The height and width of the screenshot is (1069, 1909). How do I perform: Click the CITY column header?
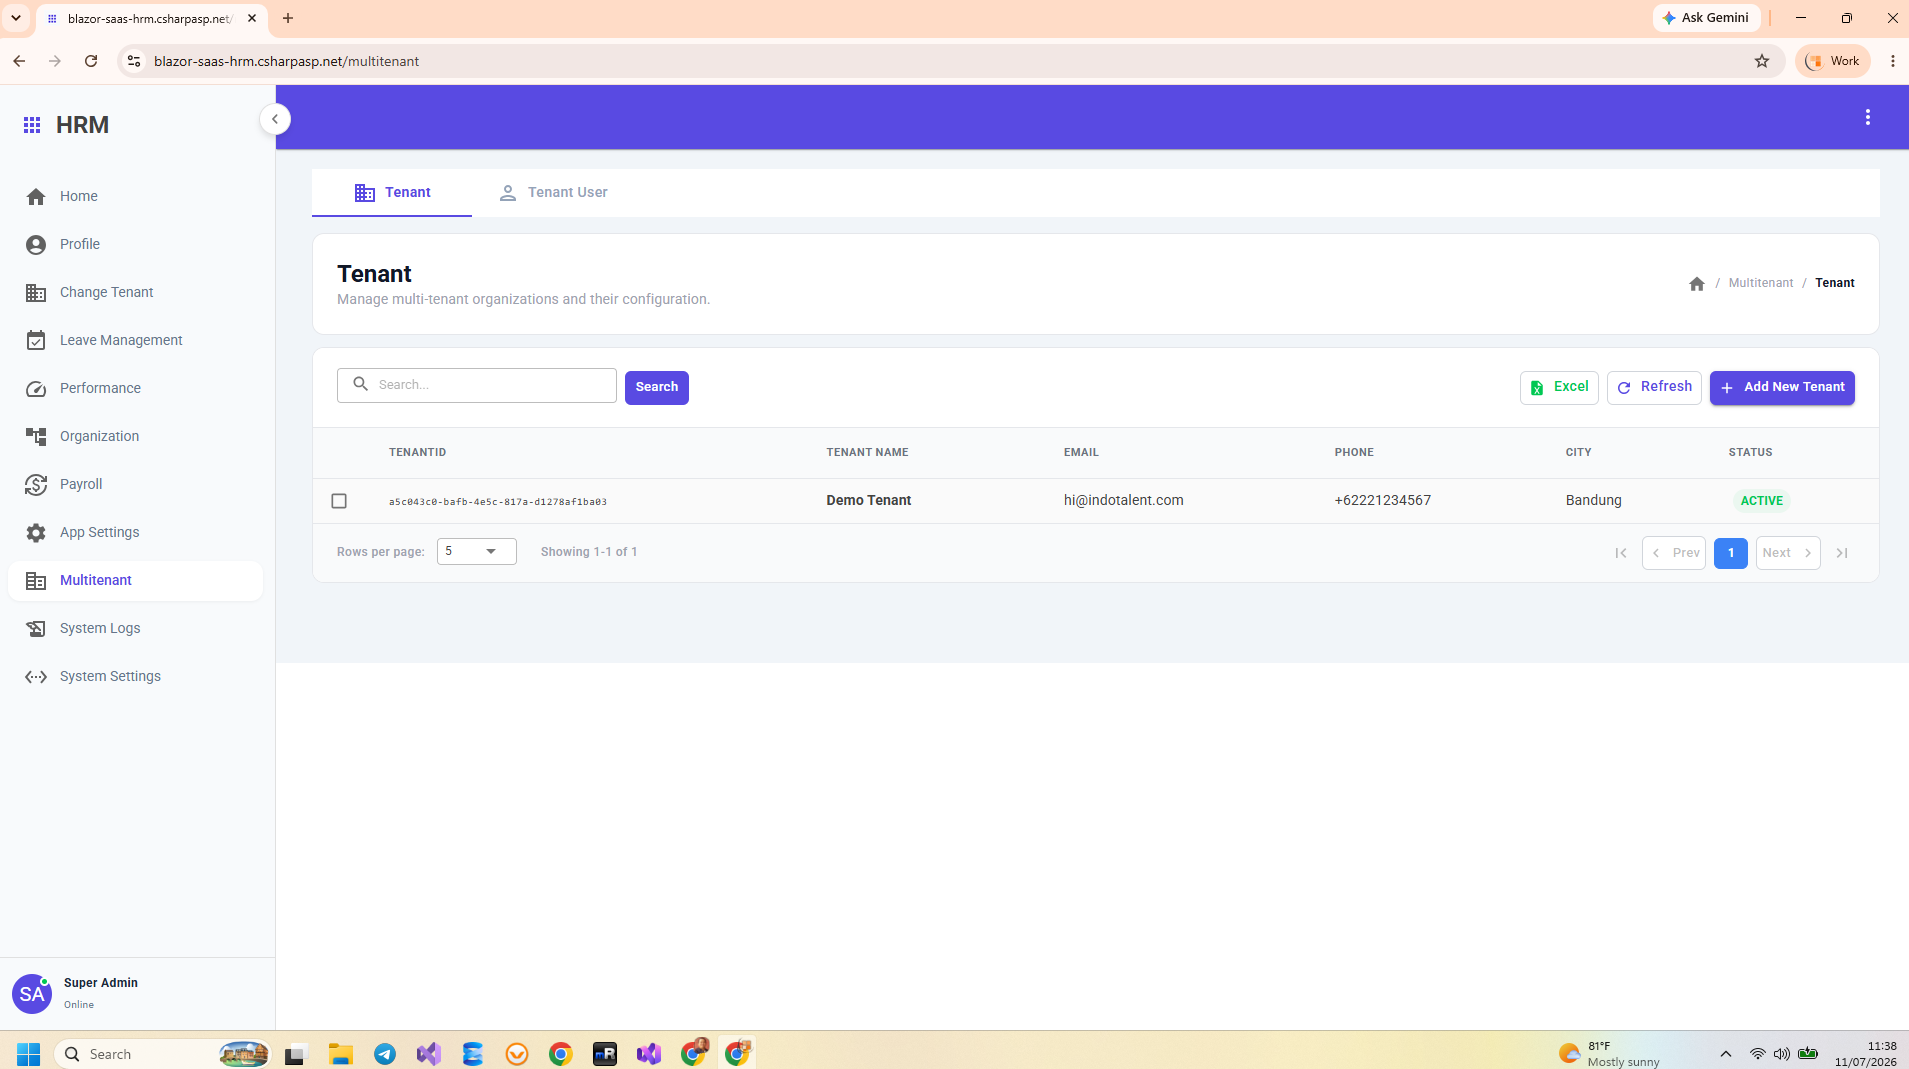[1578, 453]
